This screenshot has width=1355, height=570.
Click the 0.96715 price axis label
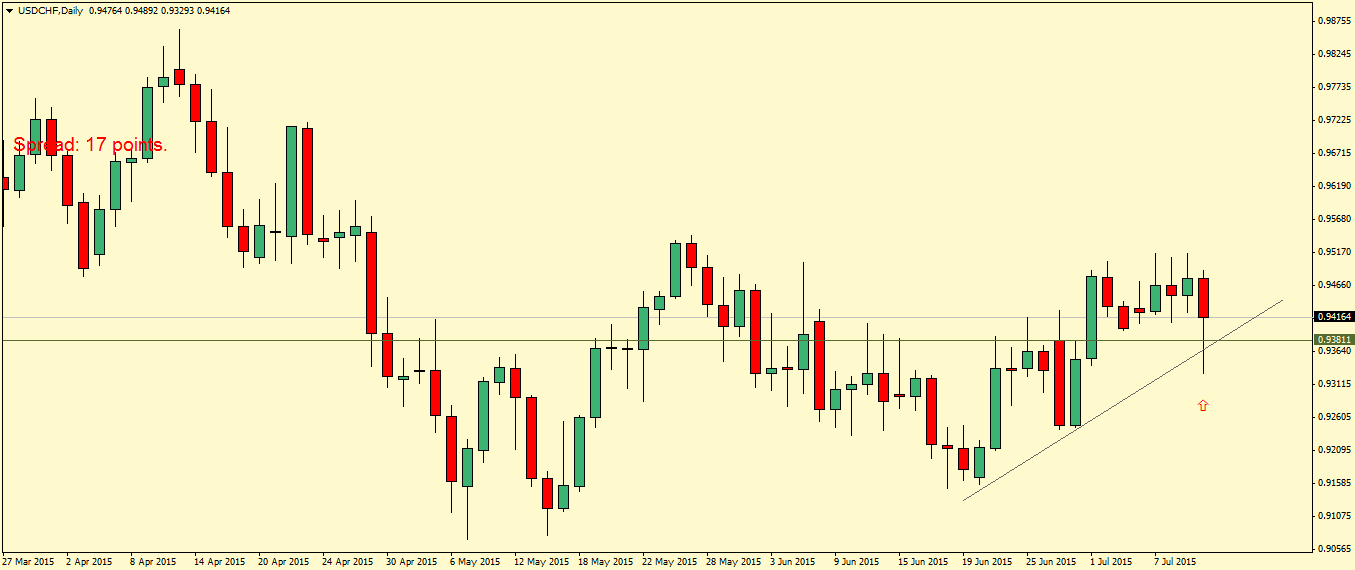point(1335,152)
